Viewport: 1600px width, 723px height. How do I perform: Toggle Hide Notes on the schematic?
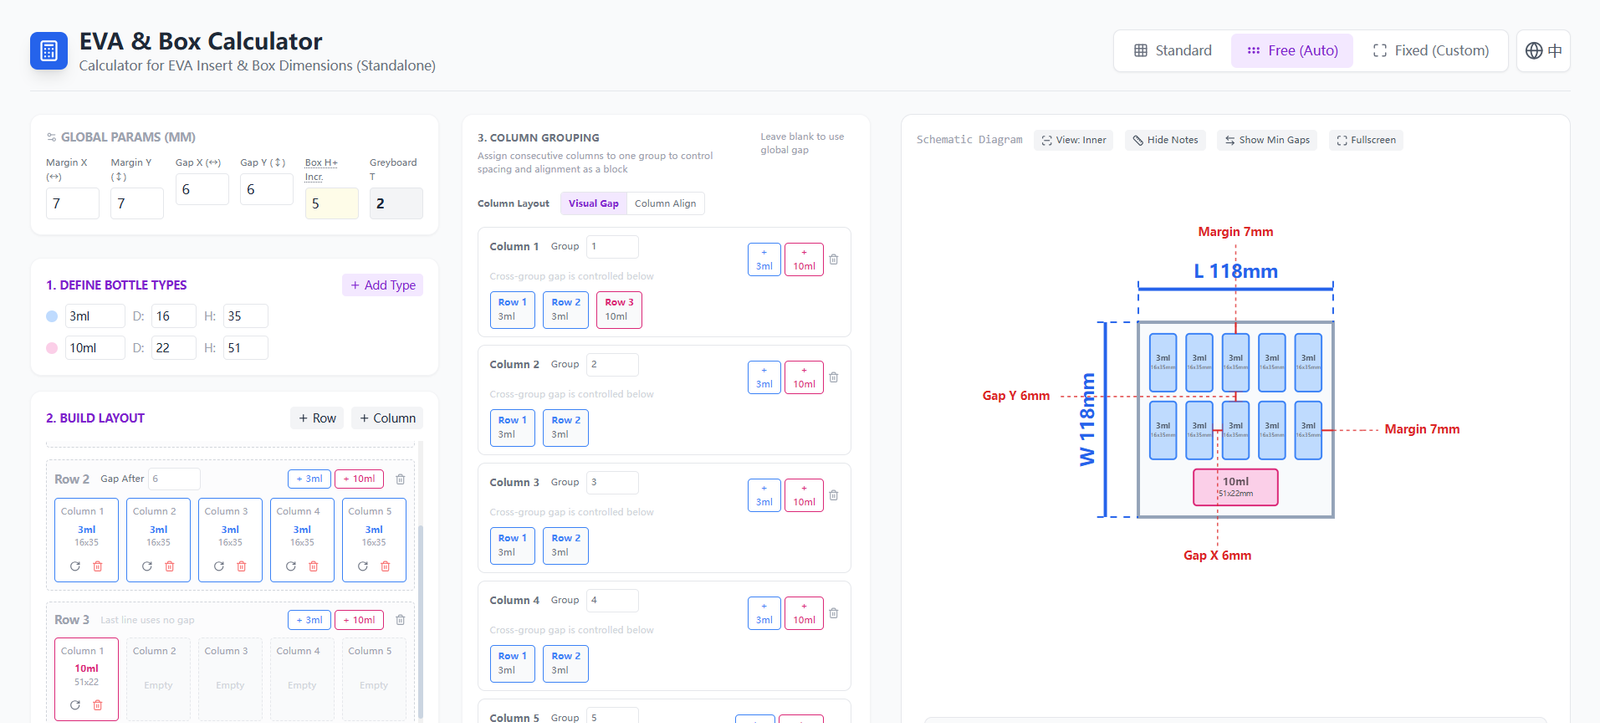coord(1165,140)
